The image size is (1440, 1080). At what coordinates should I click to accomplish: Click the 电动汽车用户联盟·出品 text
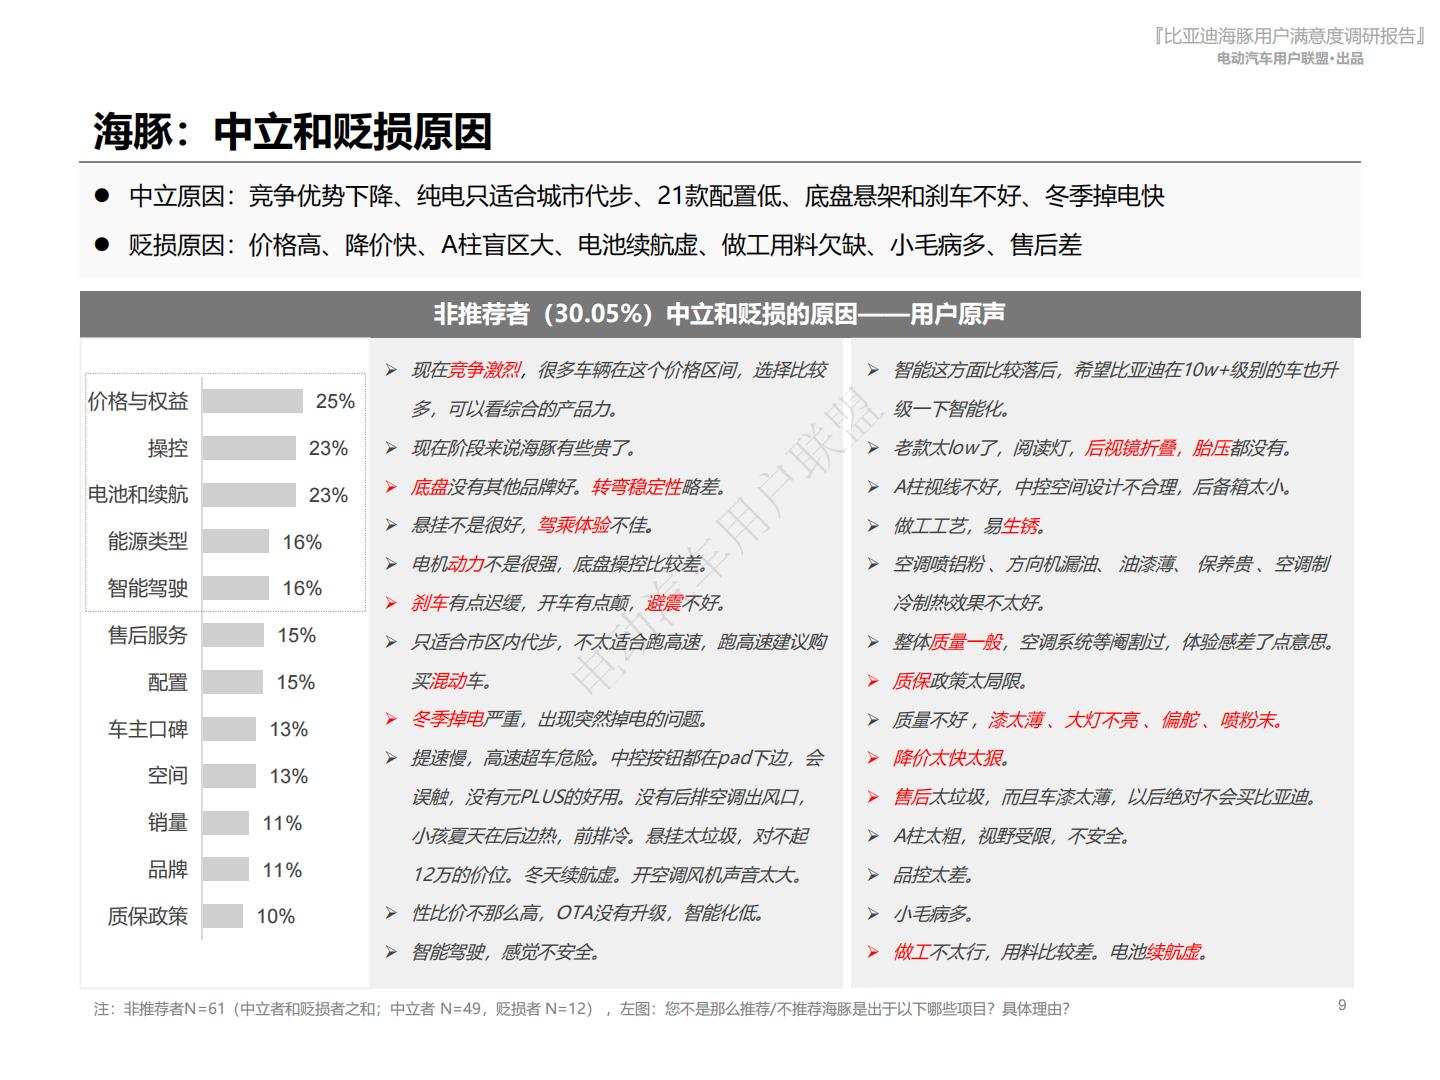click(x=1290, y=59)
